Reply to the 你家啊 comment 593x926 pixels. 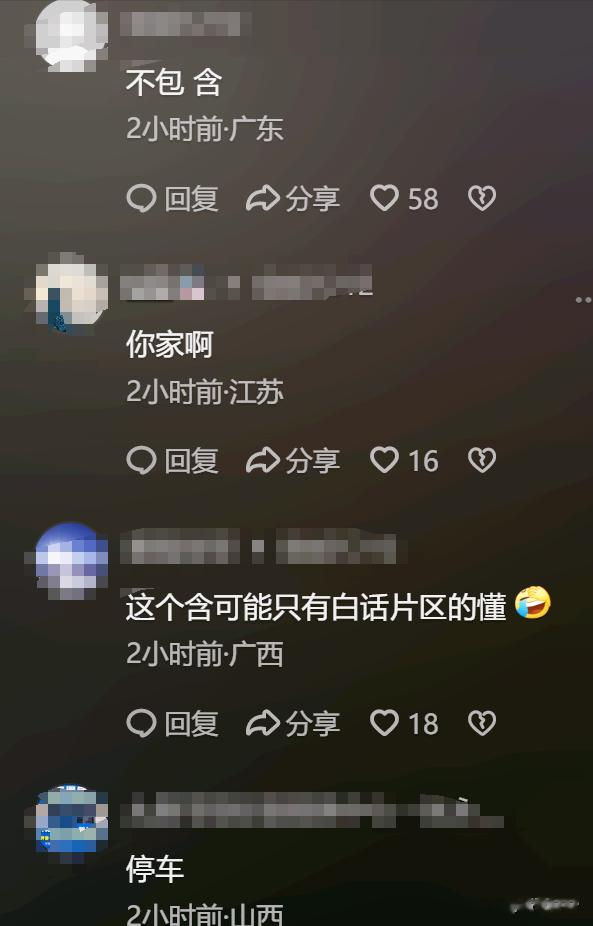(x=173, y=461)
